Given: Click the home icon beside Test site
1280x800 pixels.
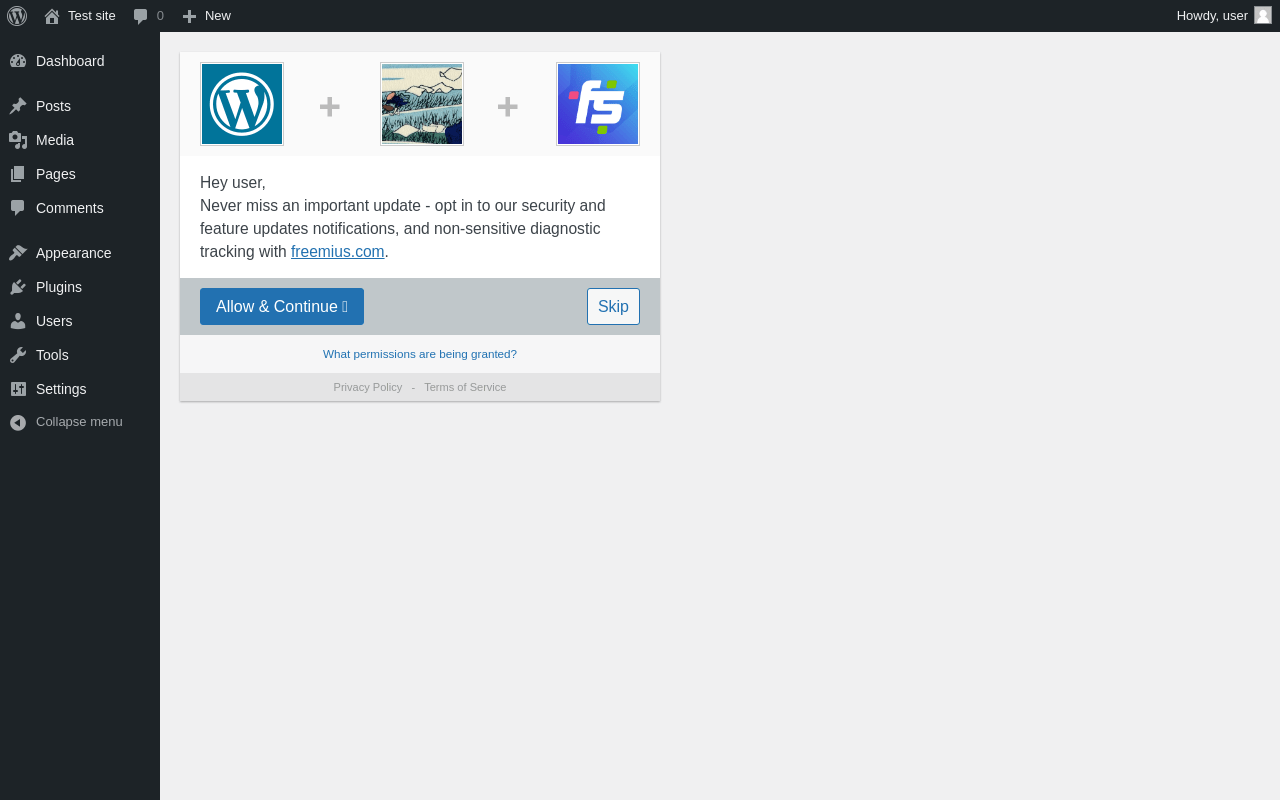Looking at the screenshot, I should pos(52,16).
